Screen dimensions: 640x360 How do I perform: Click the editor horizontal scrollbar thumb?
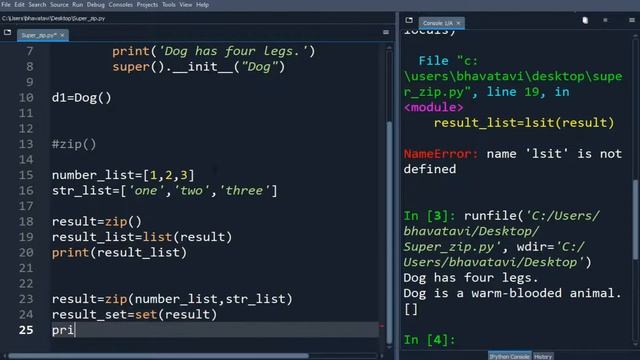(158, 356)
